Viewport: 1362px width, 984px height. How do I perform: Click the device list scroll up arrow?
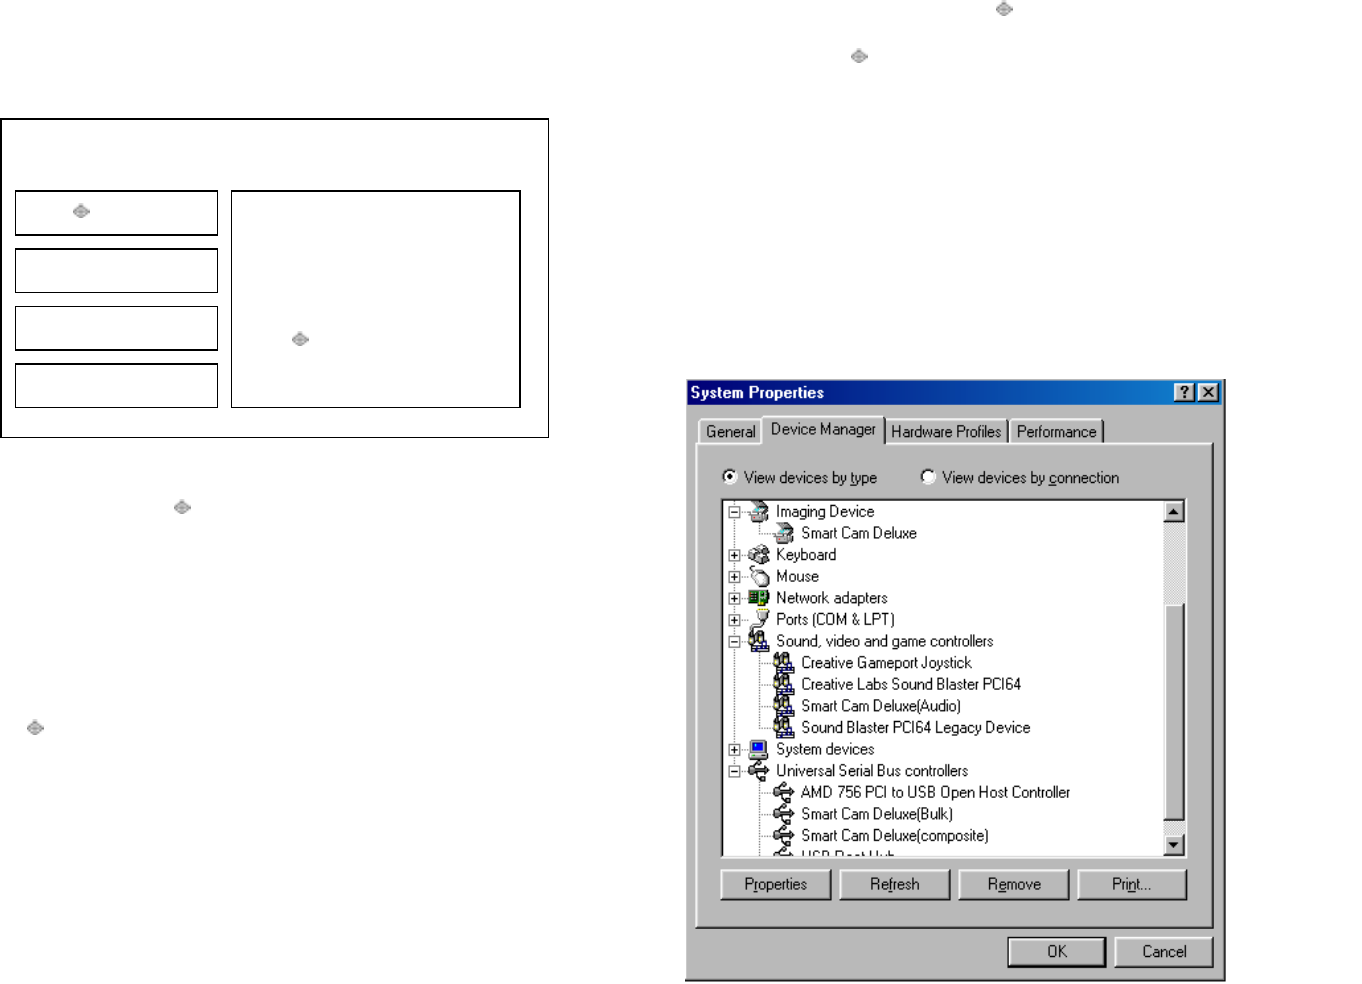(x=1174, y=512)
